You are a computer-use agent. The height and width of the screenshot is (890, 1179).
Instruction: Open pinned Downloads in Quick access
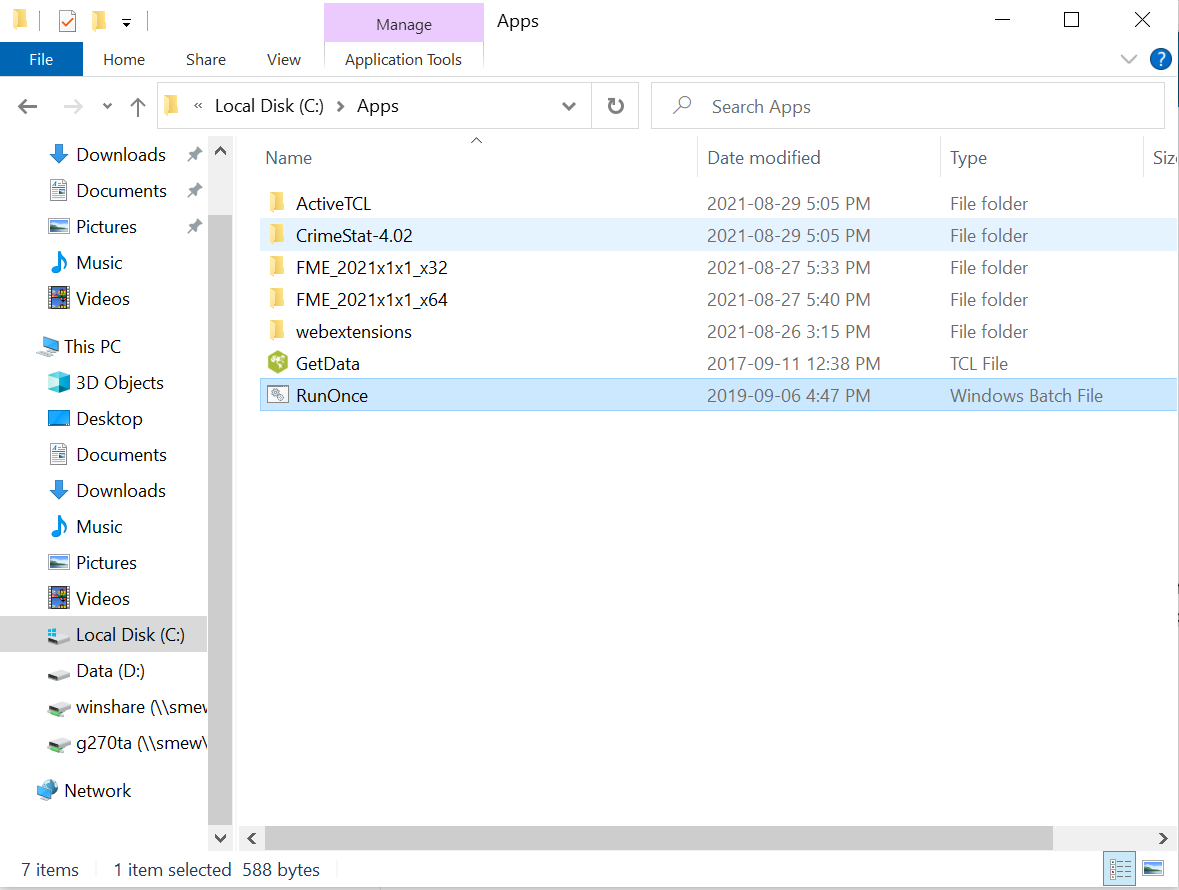point(121,155)
